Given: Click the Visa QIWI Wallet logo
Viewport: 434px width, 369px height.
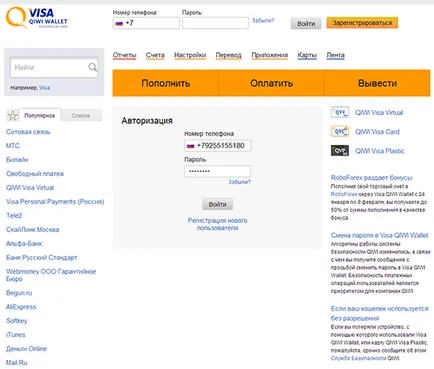Looking at the screenshot, I should 37,18.
